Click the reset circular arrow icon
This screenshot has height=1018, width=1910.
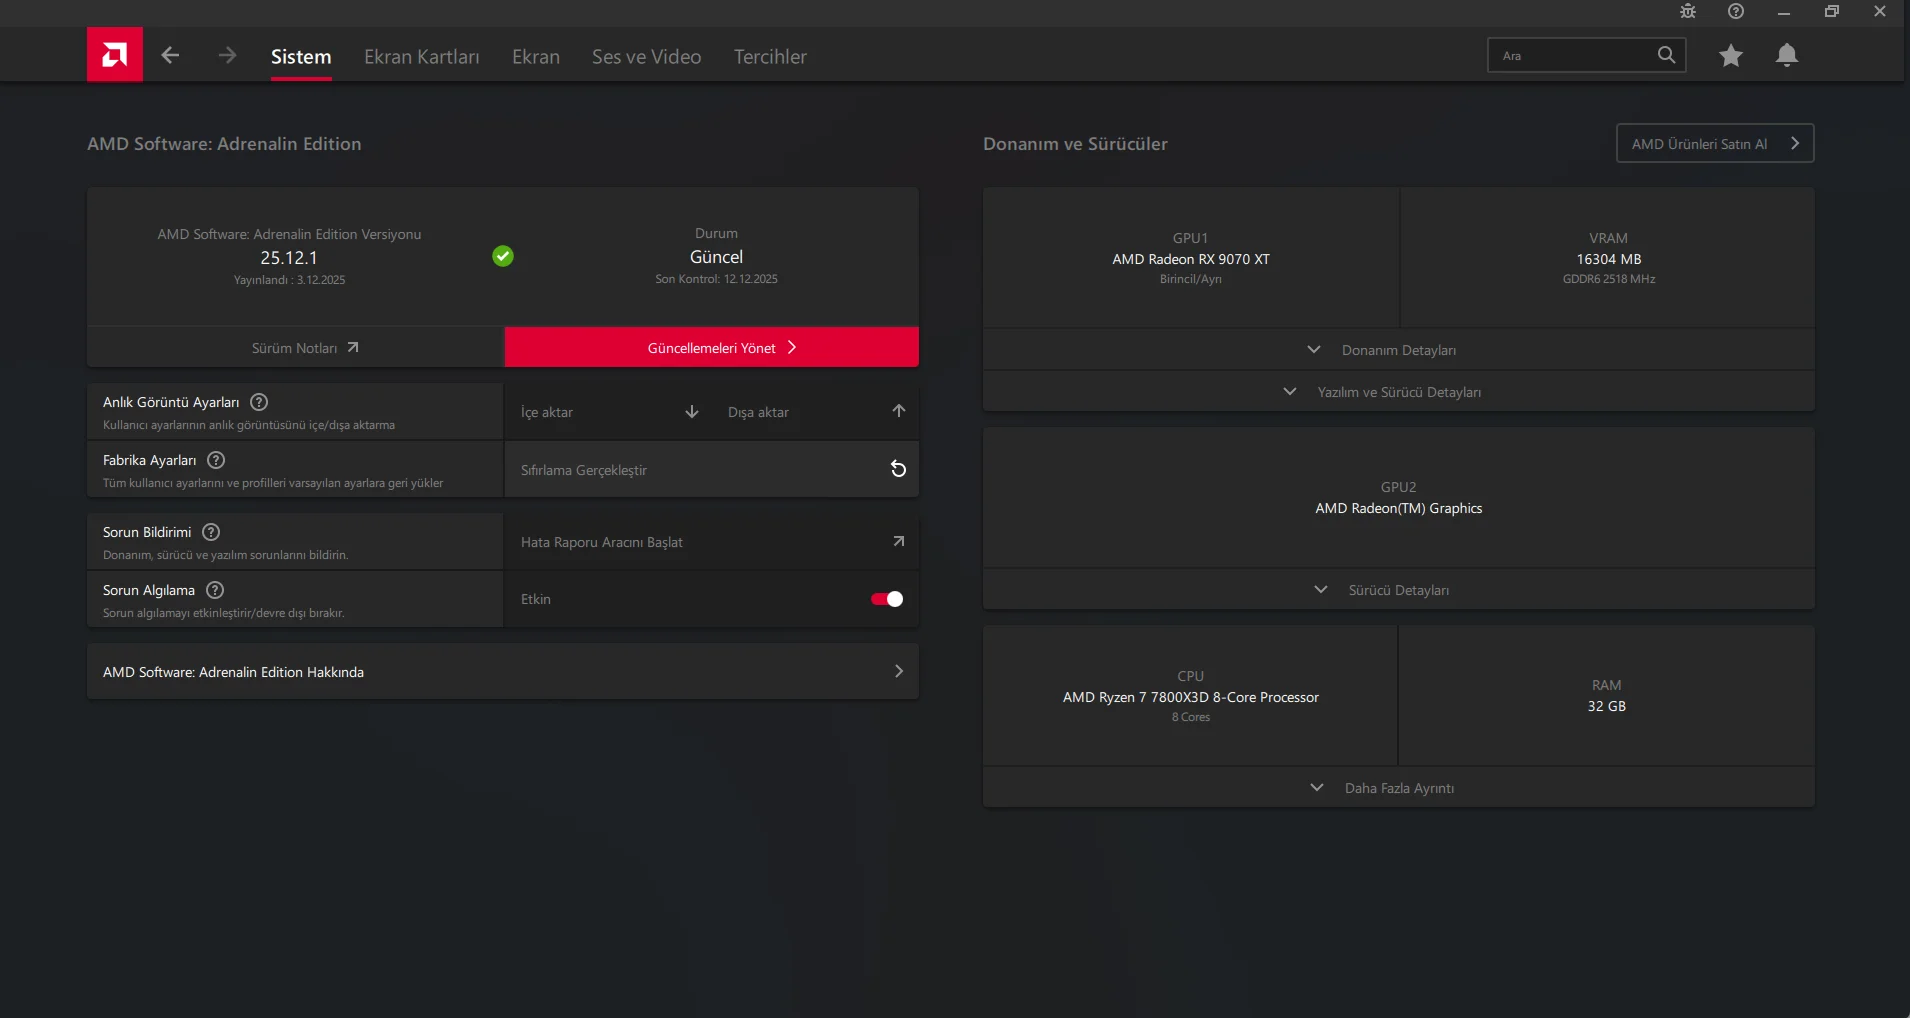click(x=898, y=469)
